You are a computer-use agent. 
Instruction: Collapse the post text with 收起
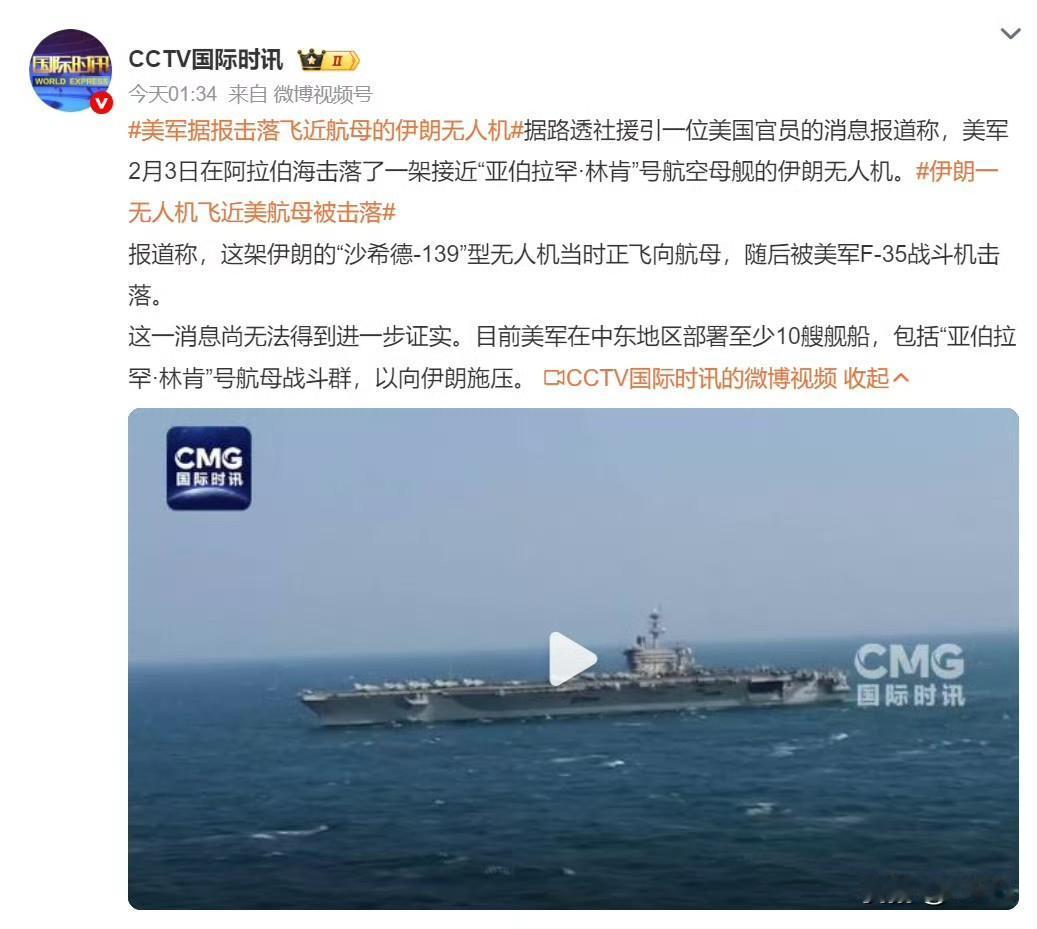click(x=866, y=378)
